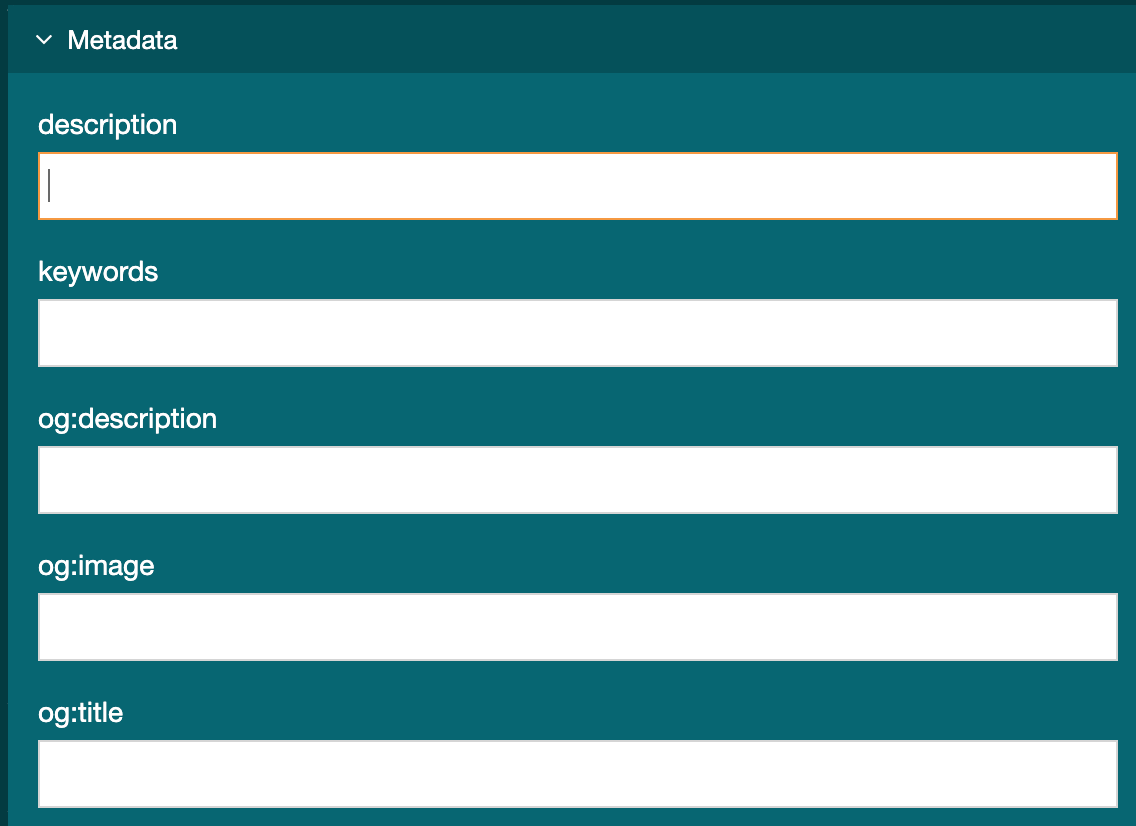Select the og:image label
1136x826 pixels.
pos(96,566)
